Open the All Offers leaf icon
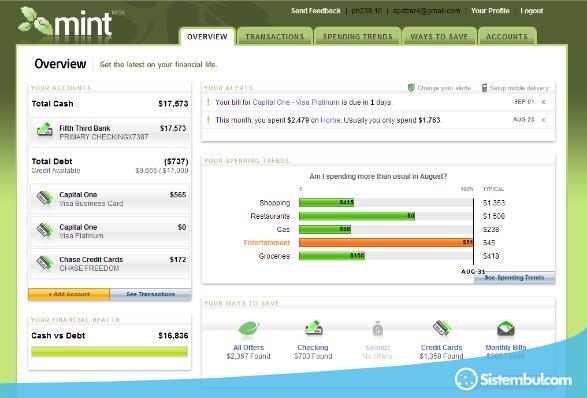This screenshot has width=587, height=398. 249,328
